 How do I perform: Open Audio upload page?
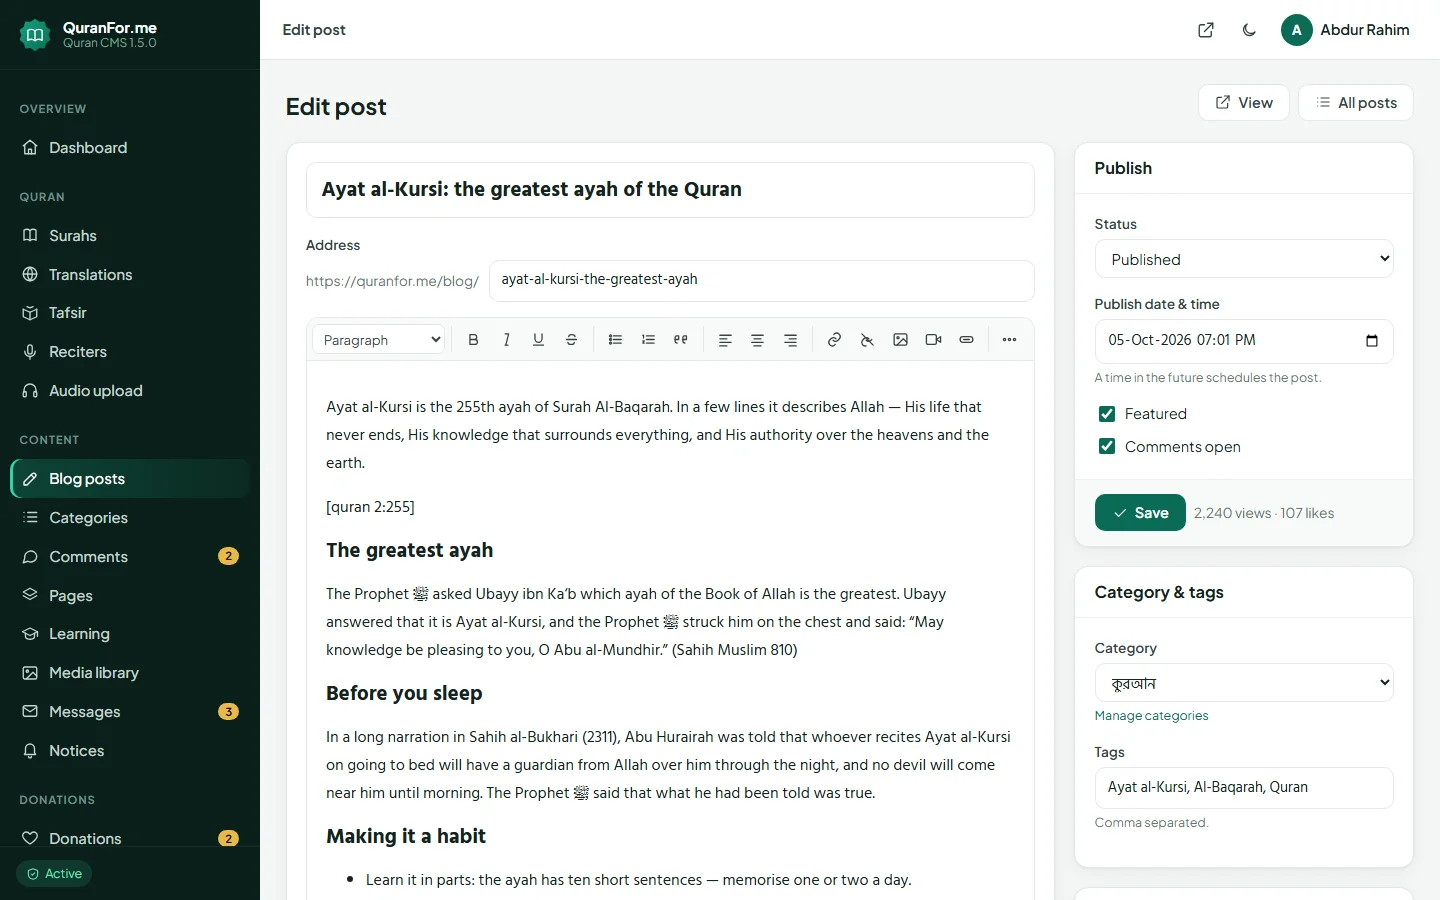[130, 391]
